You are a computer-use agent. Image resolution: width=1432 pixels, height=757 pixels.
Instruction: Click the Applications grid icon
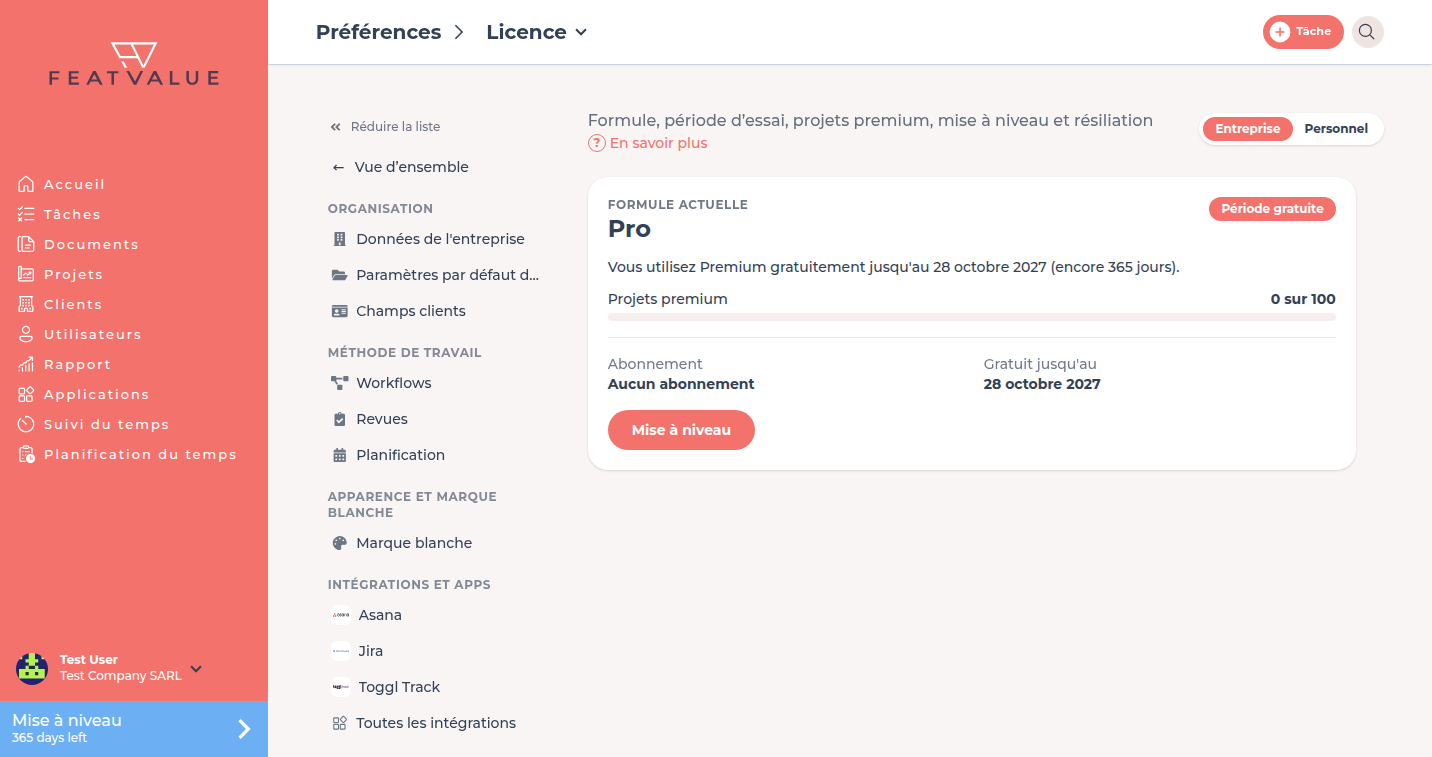coord(26,394)
